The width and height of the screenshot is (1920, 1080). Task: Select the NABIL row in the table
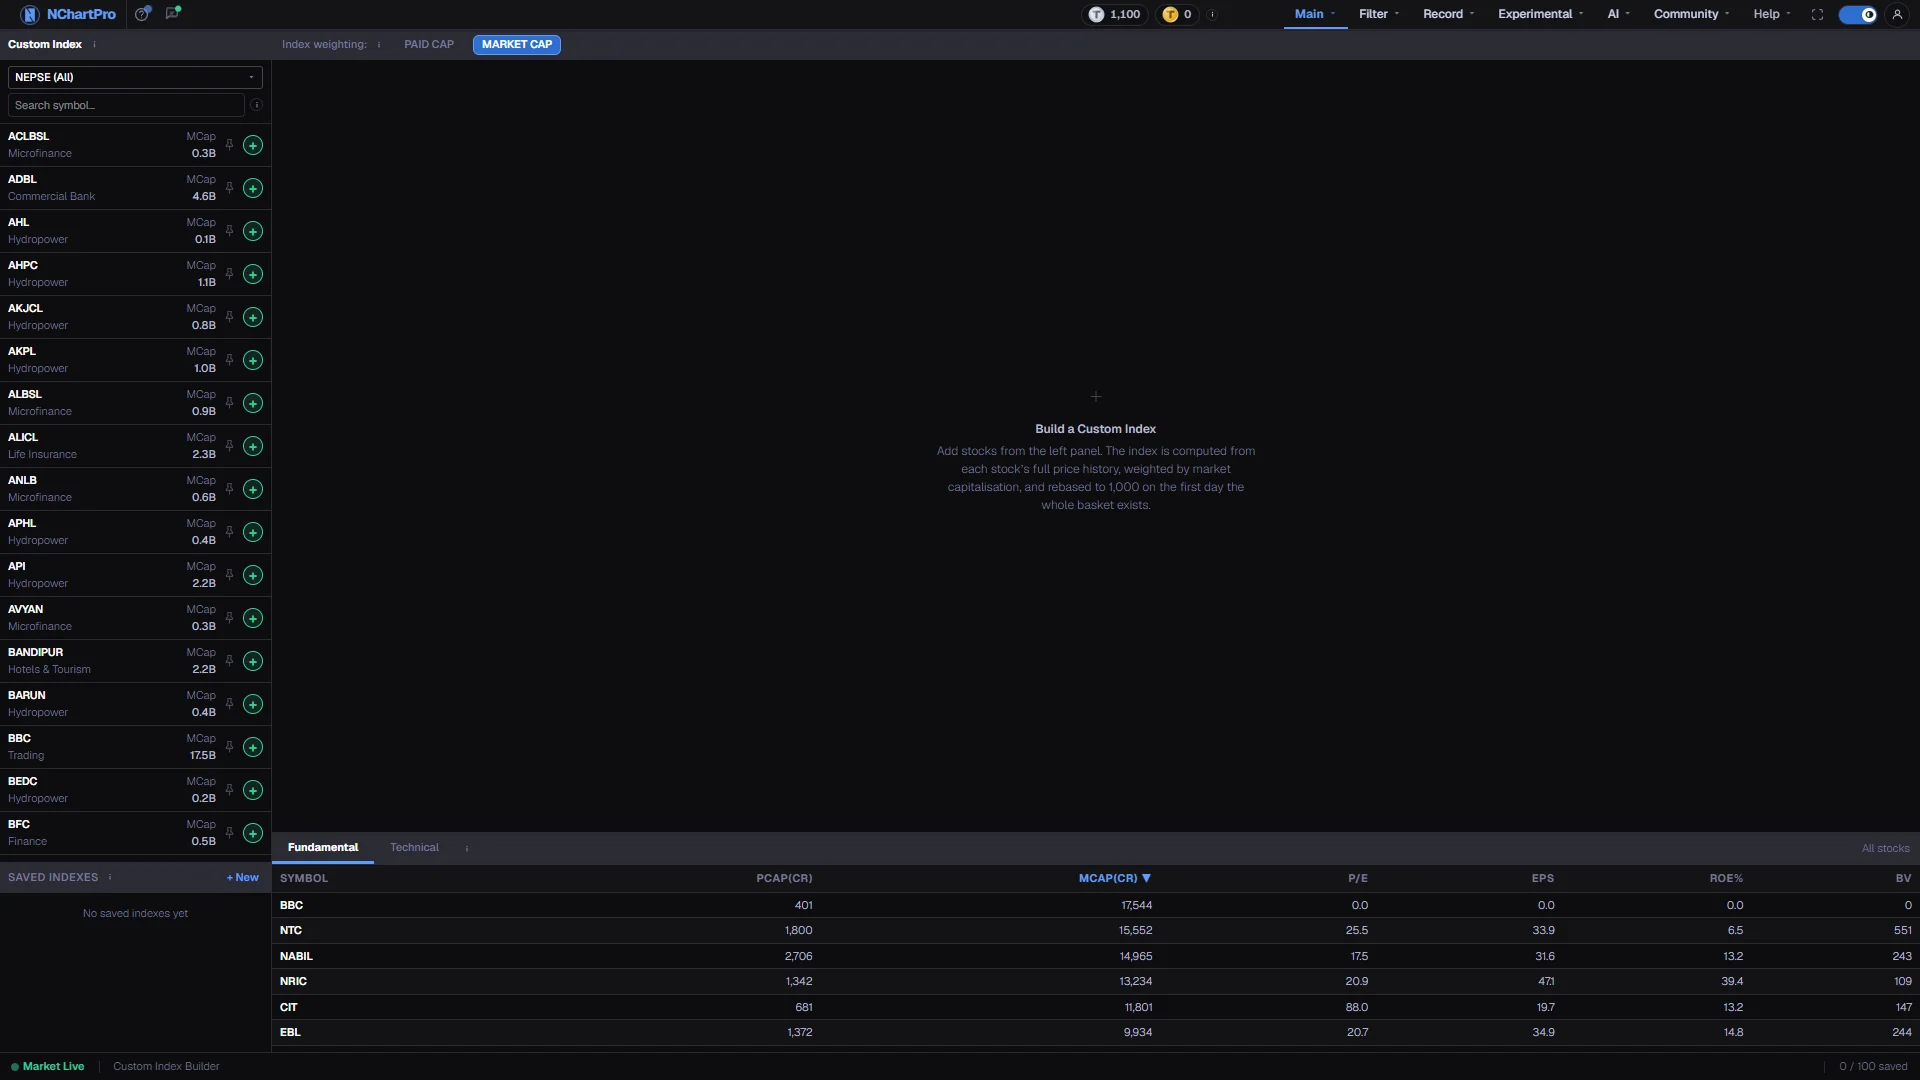1095,956
